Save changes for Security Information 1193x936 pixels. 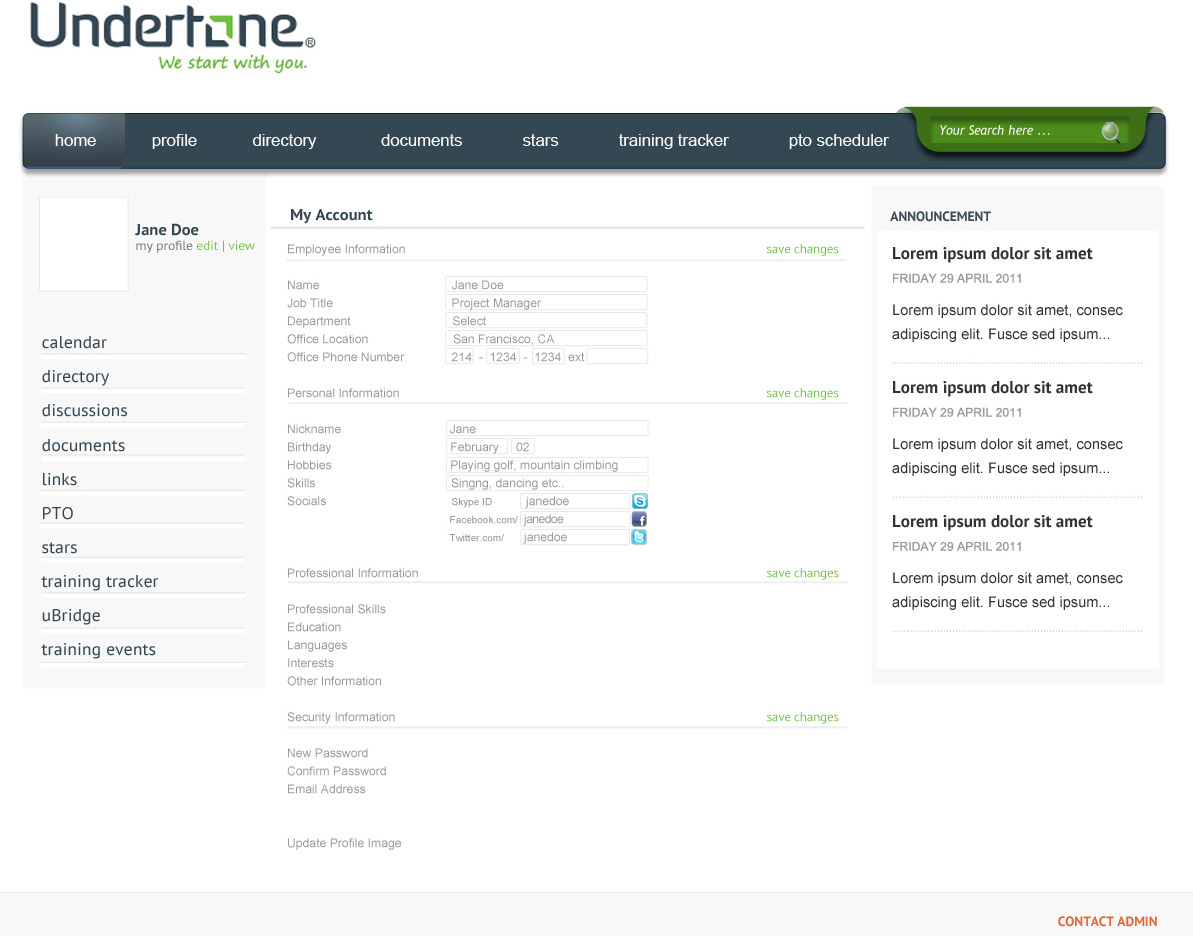(802, 717)
